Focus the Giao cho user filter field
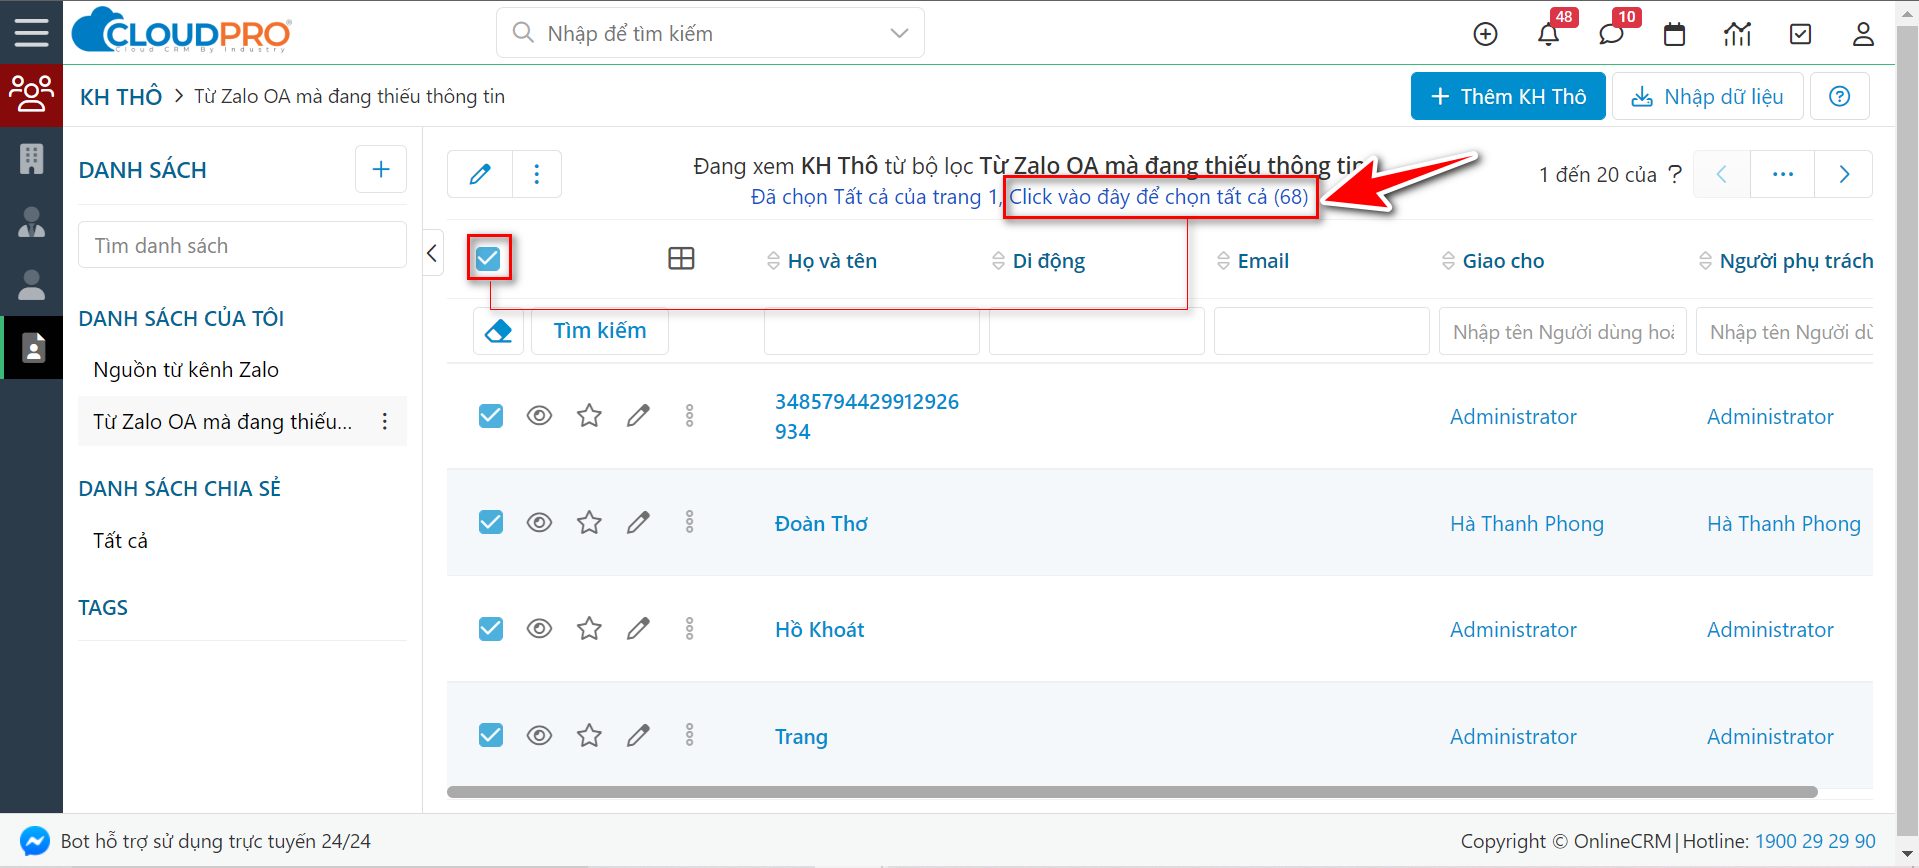The width and height of the screenshot is (1919, 868). tap(1563, 331)
